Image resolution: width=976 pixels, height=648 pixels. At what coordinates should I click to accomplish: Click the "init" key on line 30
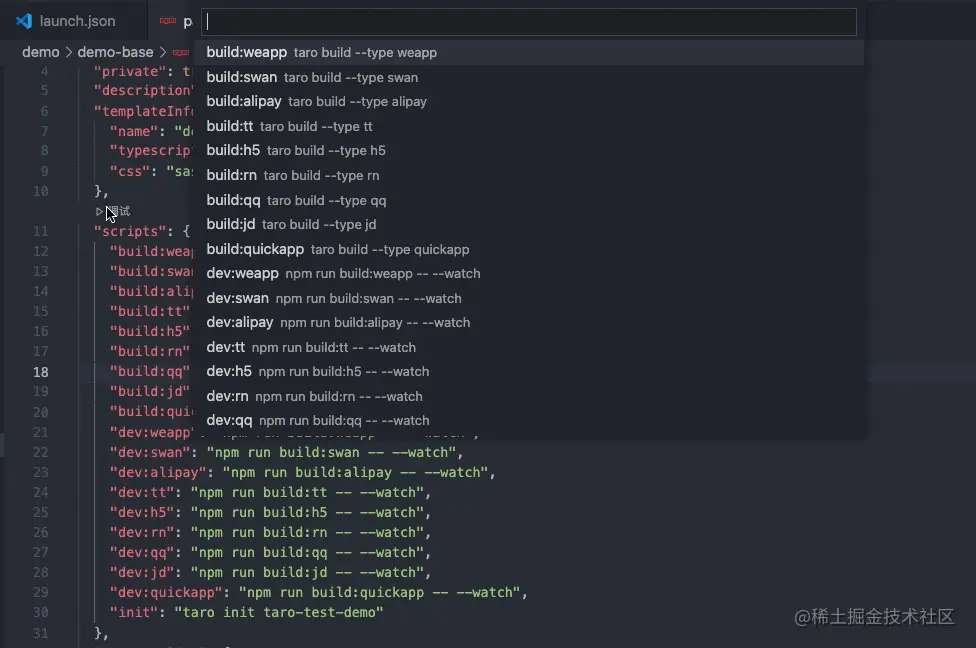pyautogui.click(x=133, y=613)
